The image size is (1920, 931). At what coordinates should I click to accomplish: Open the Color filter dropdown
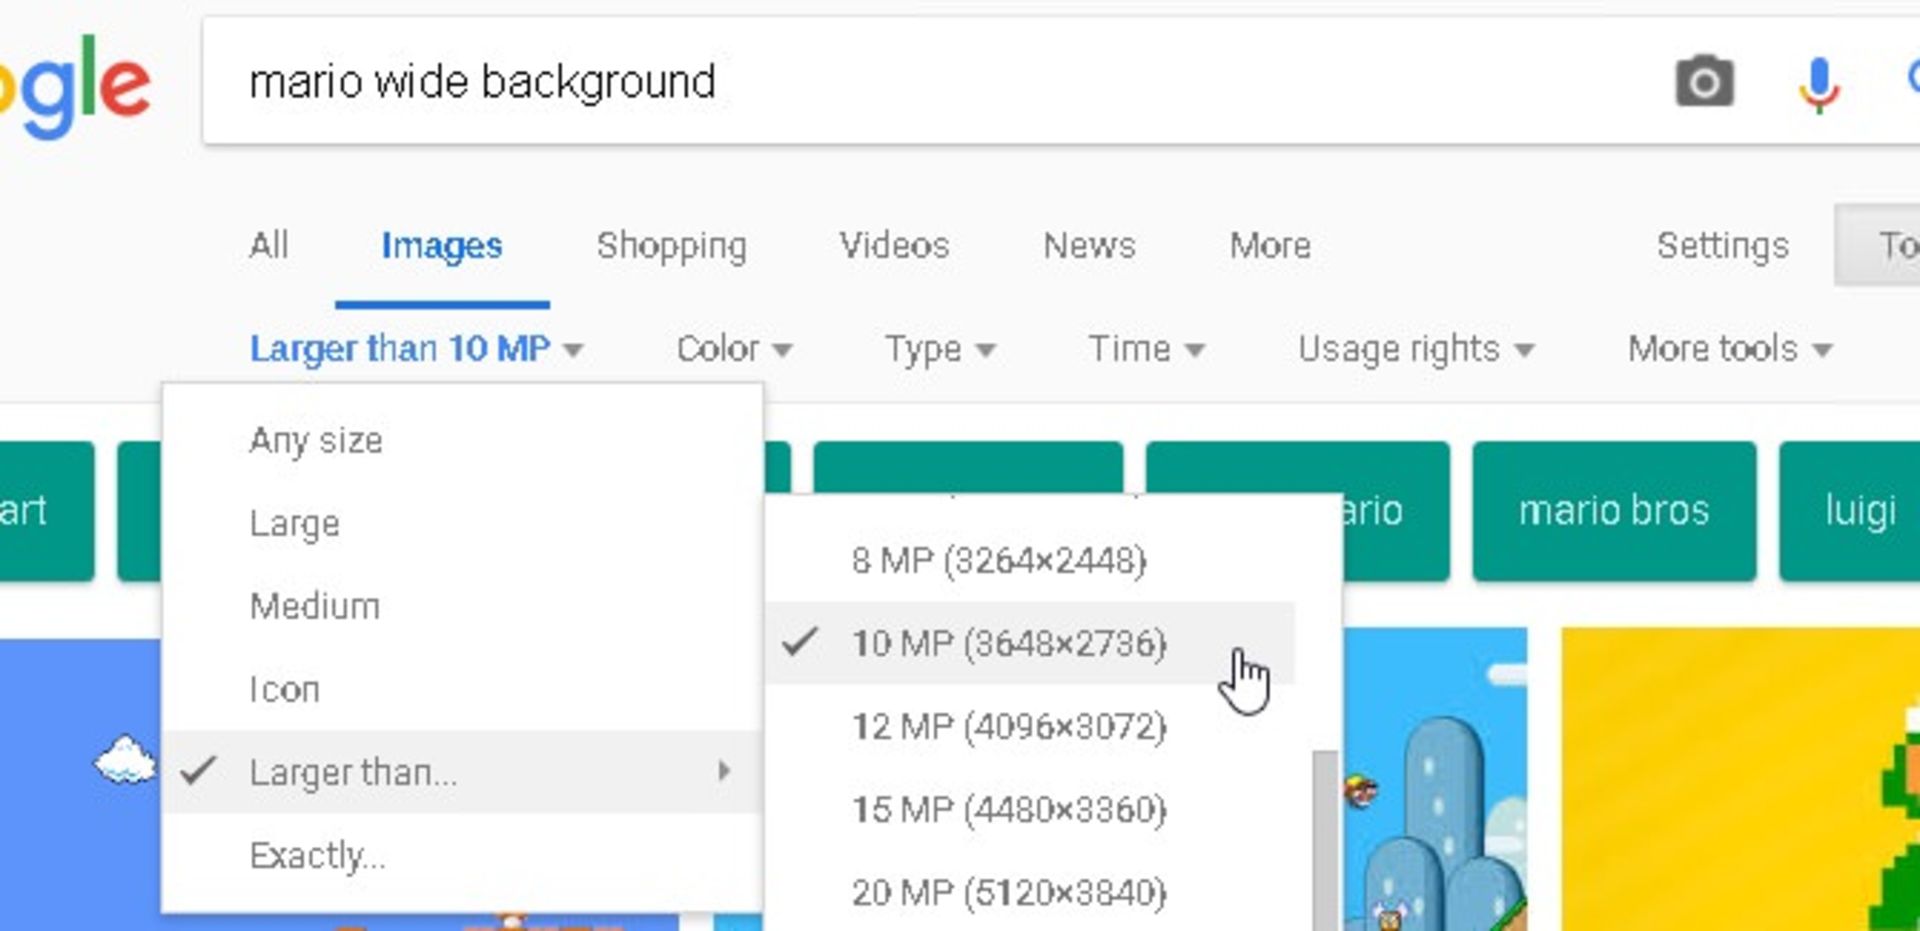[x=734, y=349]
